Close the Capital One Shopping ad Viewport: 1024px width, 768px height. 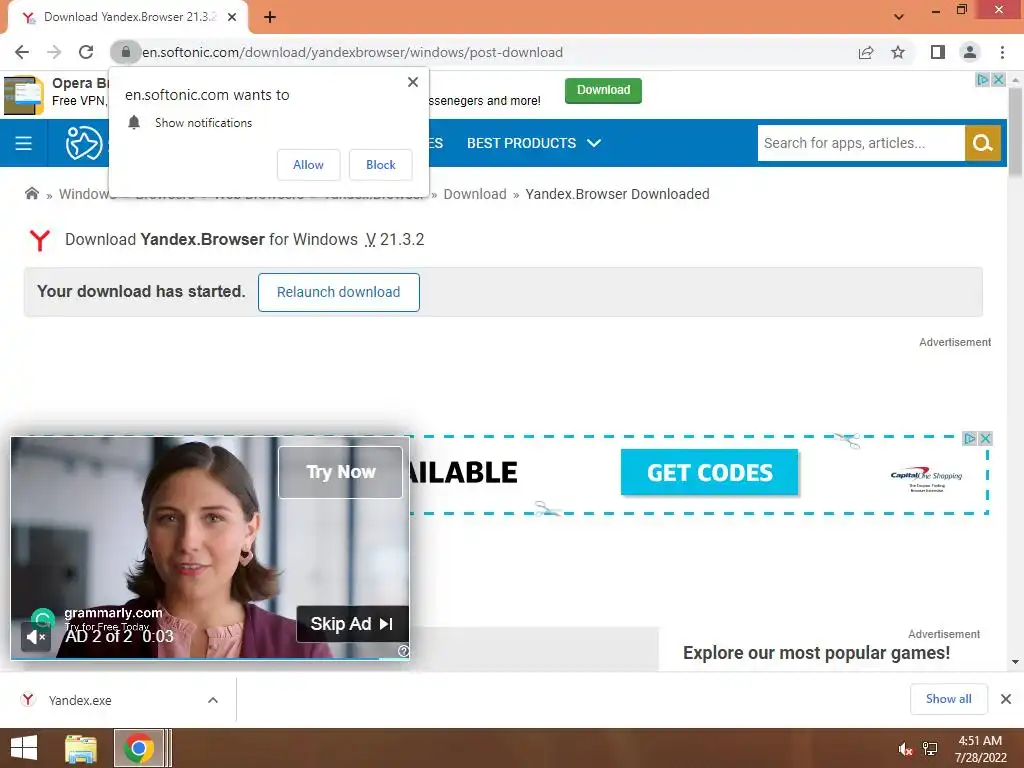click(985, 438)
